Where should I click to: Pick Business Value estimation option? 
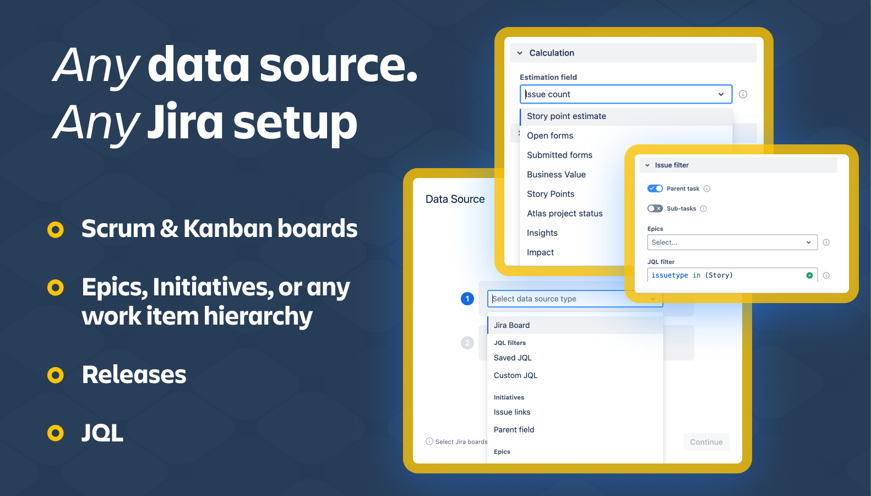556,174
